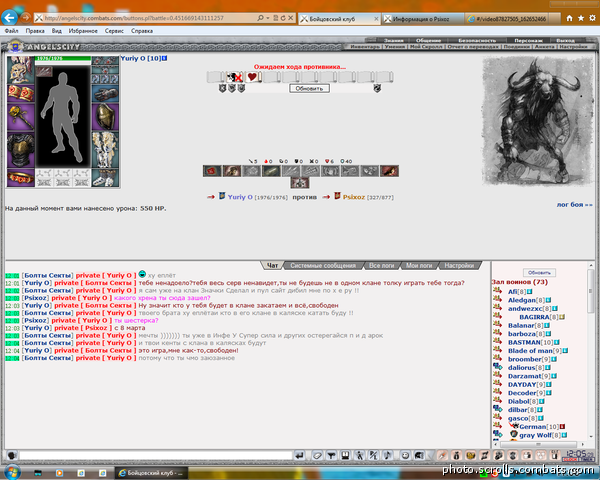Open the Персонаж top menu
600x480 pixels.
pos(528,40)
